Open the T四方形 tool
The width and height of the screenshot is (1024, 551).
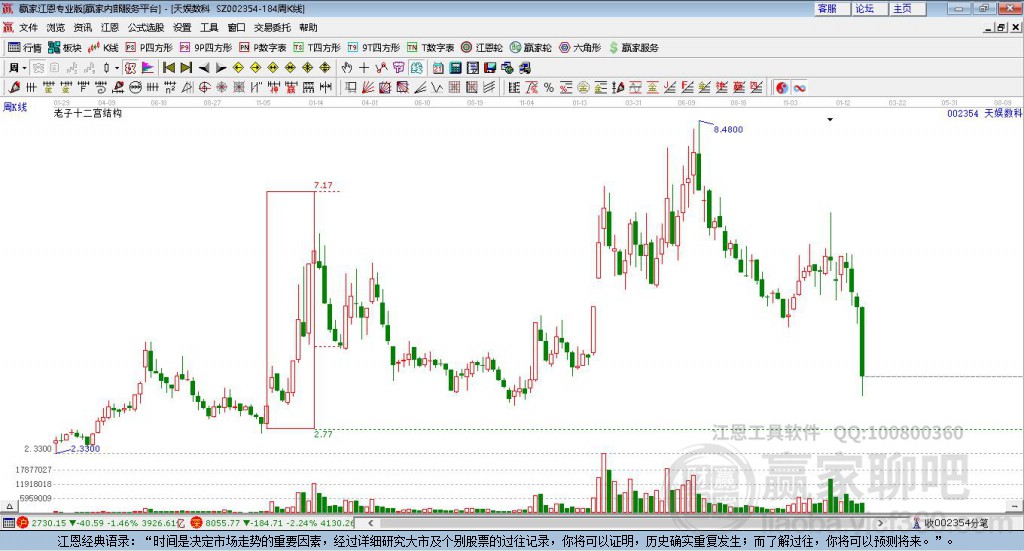(x=317, y=48)
